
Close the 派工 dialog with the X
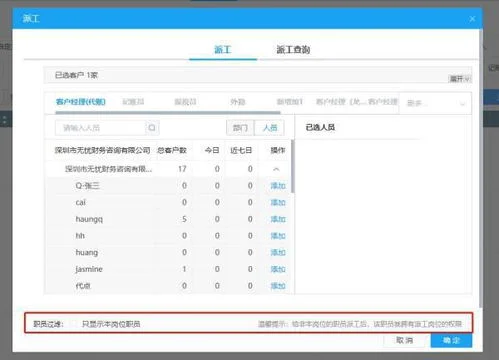(x=472, y=19)
